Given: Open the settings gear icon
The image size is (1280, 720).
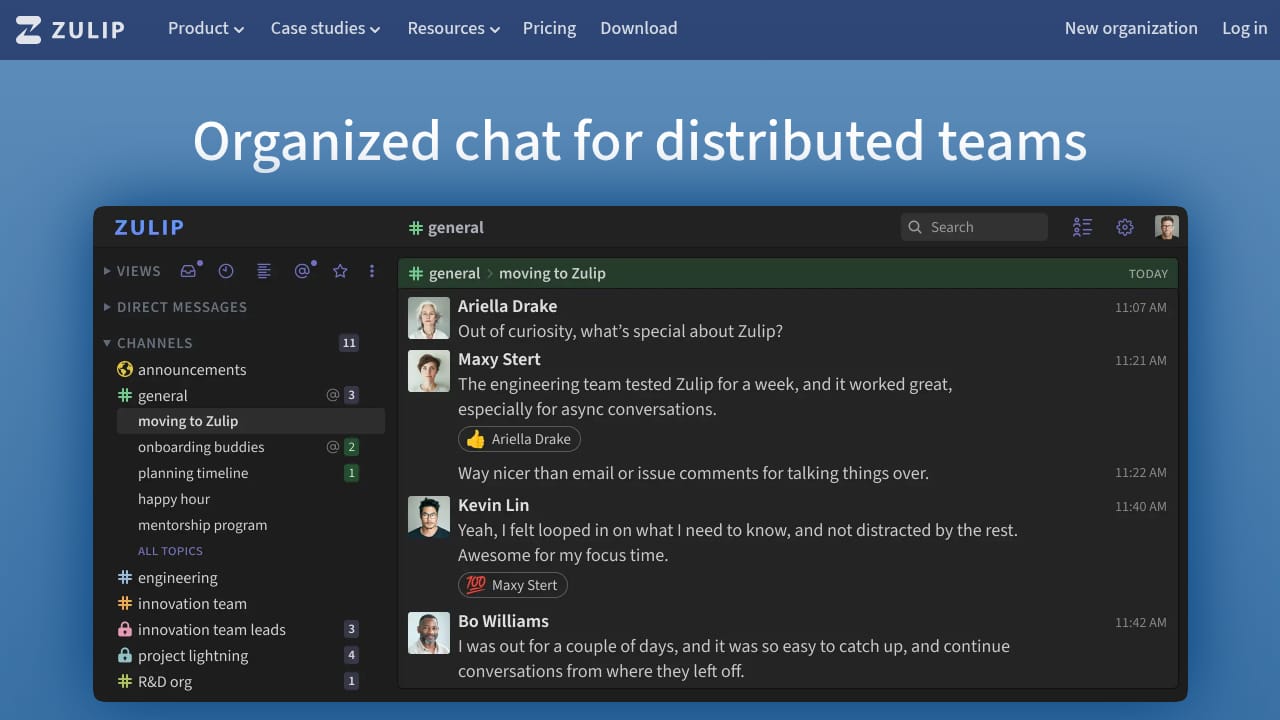Looking at the screenshot, I should (1125, 227).
